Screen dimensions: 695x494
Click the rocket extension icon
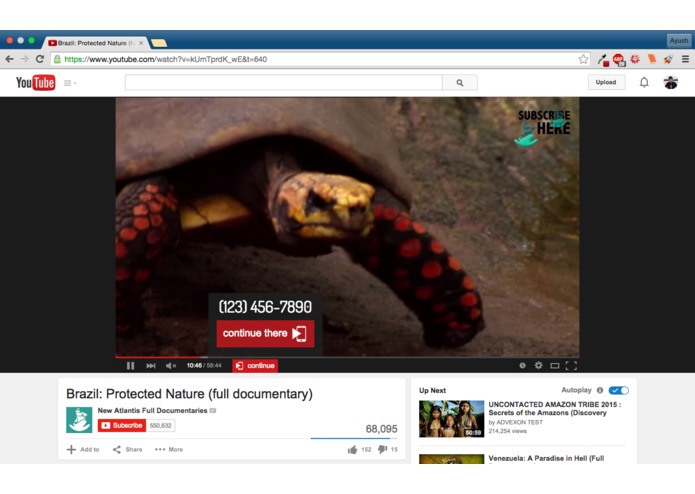point(668,59)
